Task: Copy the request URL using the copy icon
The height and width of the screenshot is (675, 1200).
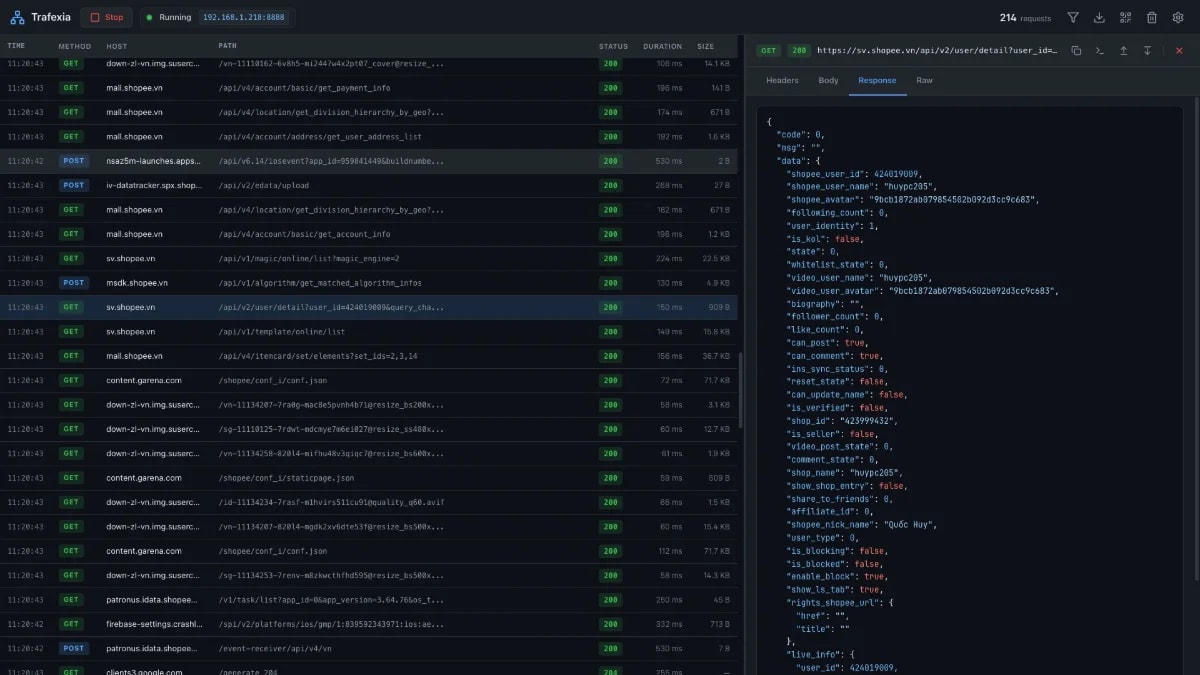Action: (1077, 49)
